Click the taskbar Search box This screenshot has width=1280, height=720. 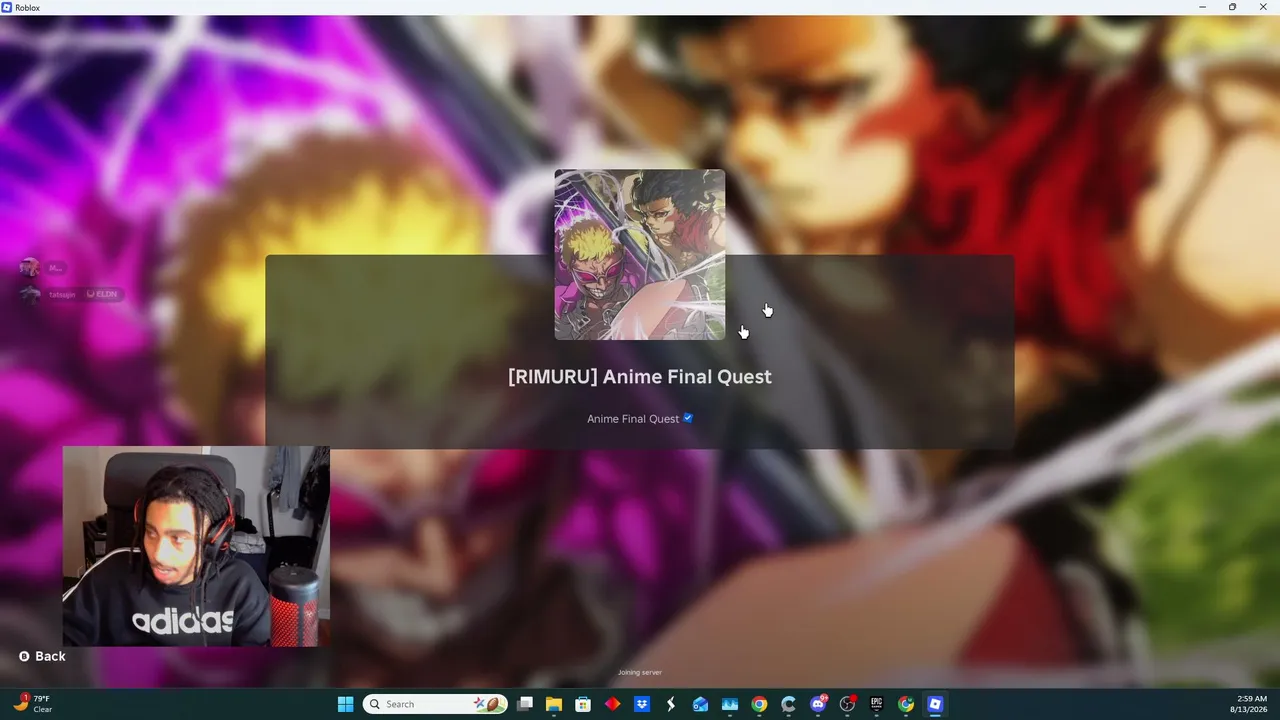coord(435,704)
